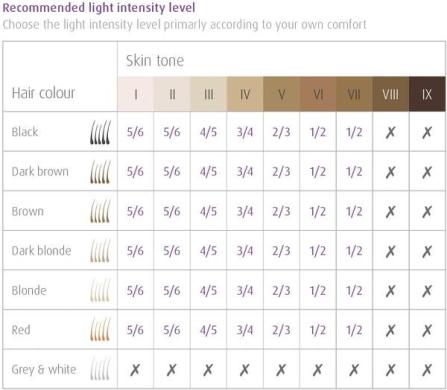Viewport: 447px width, 390px height.
Task: Click the X mark for Black hair, skin tone VIII
Action: pos(390,132)
